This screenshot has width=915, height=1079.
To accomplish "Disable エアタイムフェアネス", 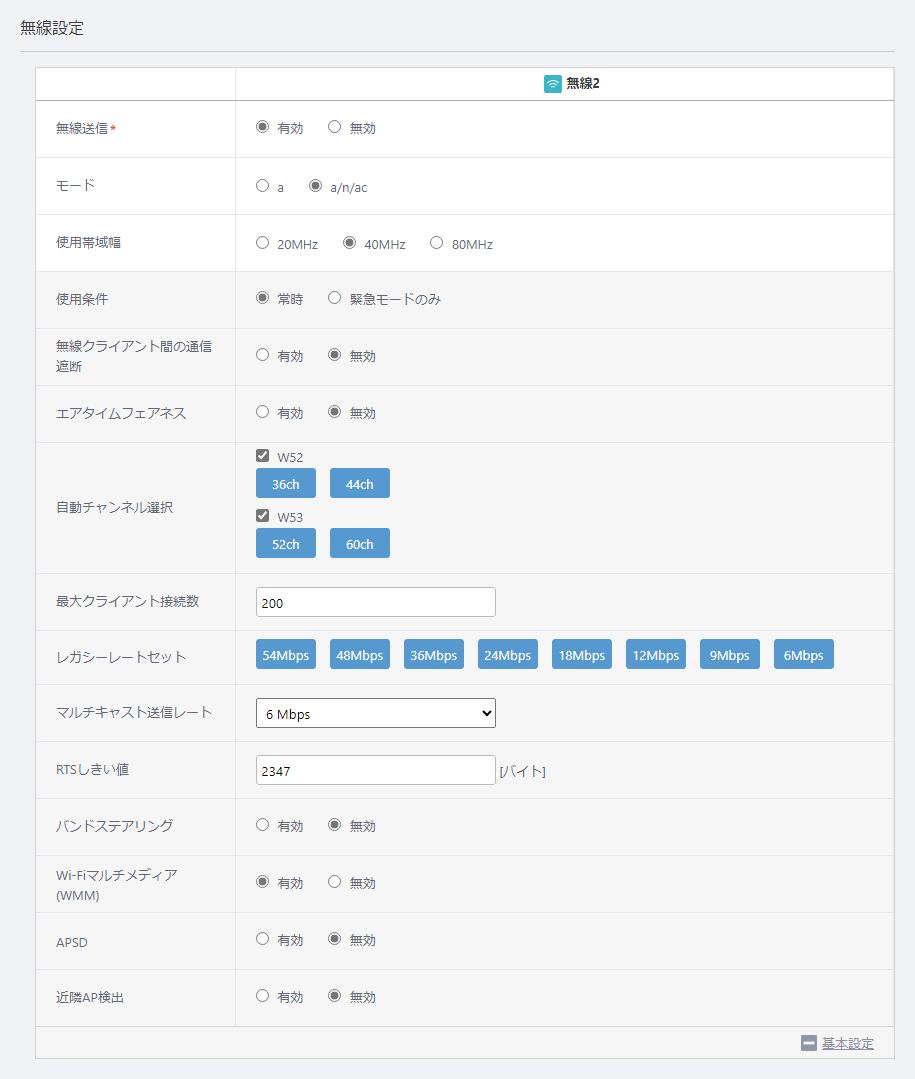I will (x=334, y=412).
